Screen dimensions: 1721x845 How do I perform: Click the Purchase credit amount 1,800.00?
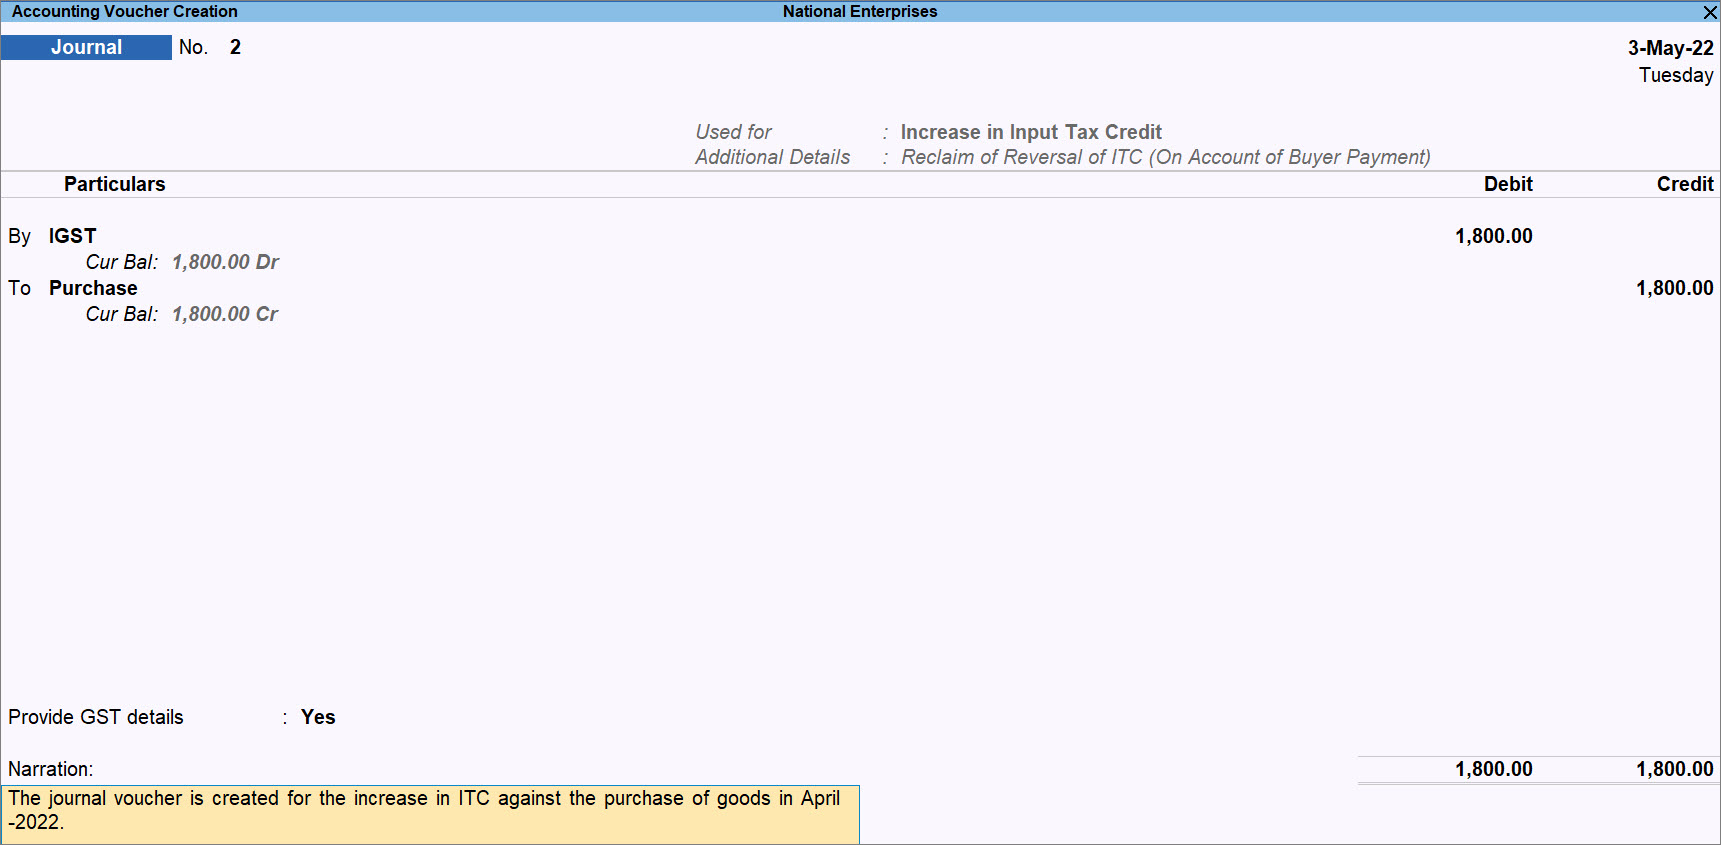pyautogui.click(x=1674, y=288)
